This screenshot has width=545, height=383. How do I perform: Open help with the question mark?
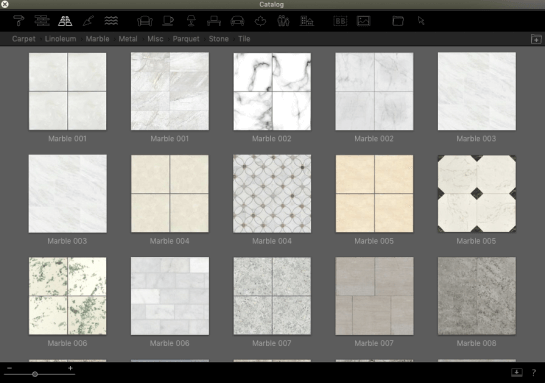[x=534, y=373]
